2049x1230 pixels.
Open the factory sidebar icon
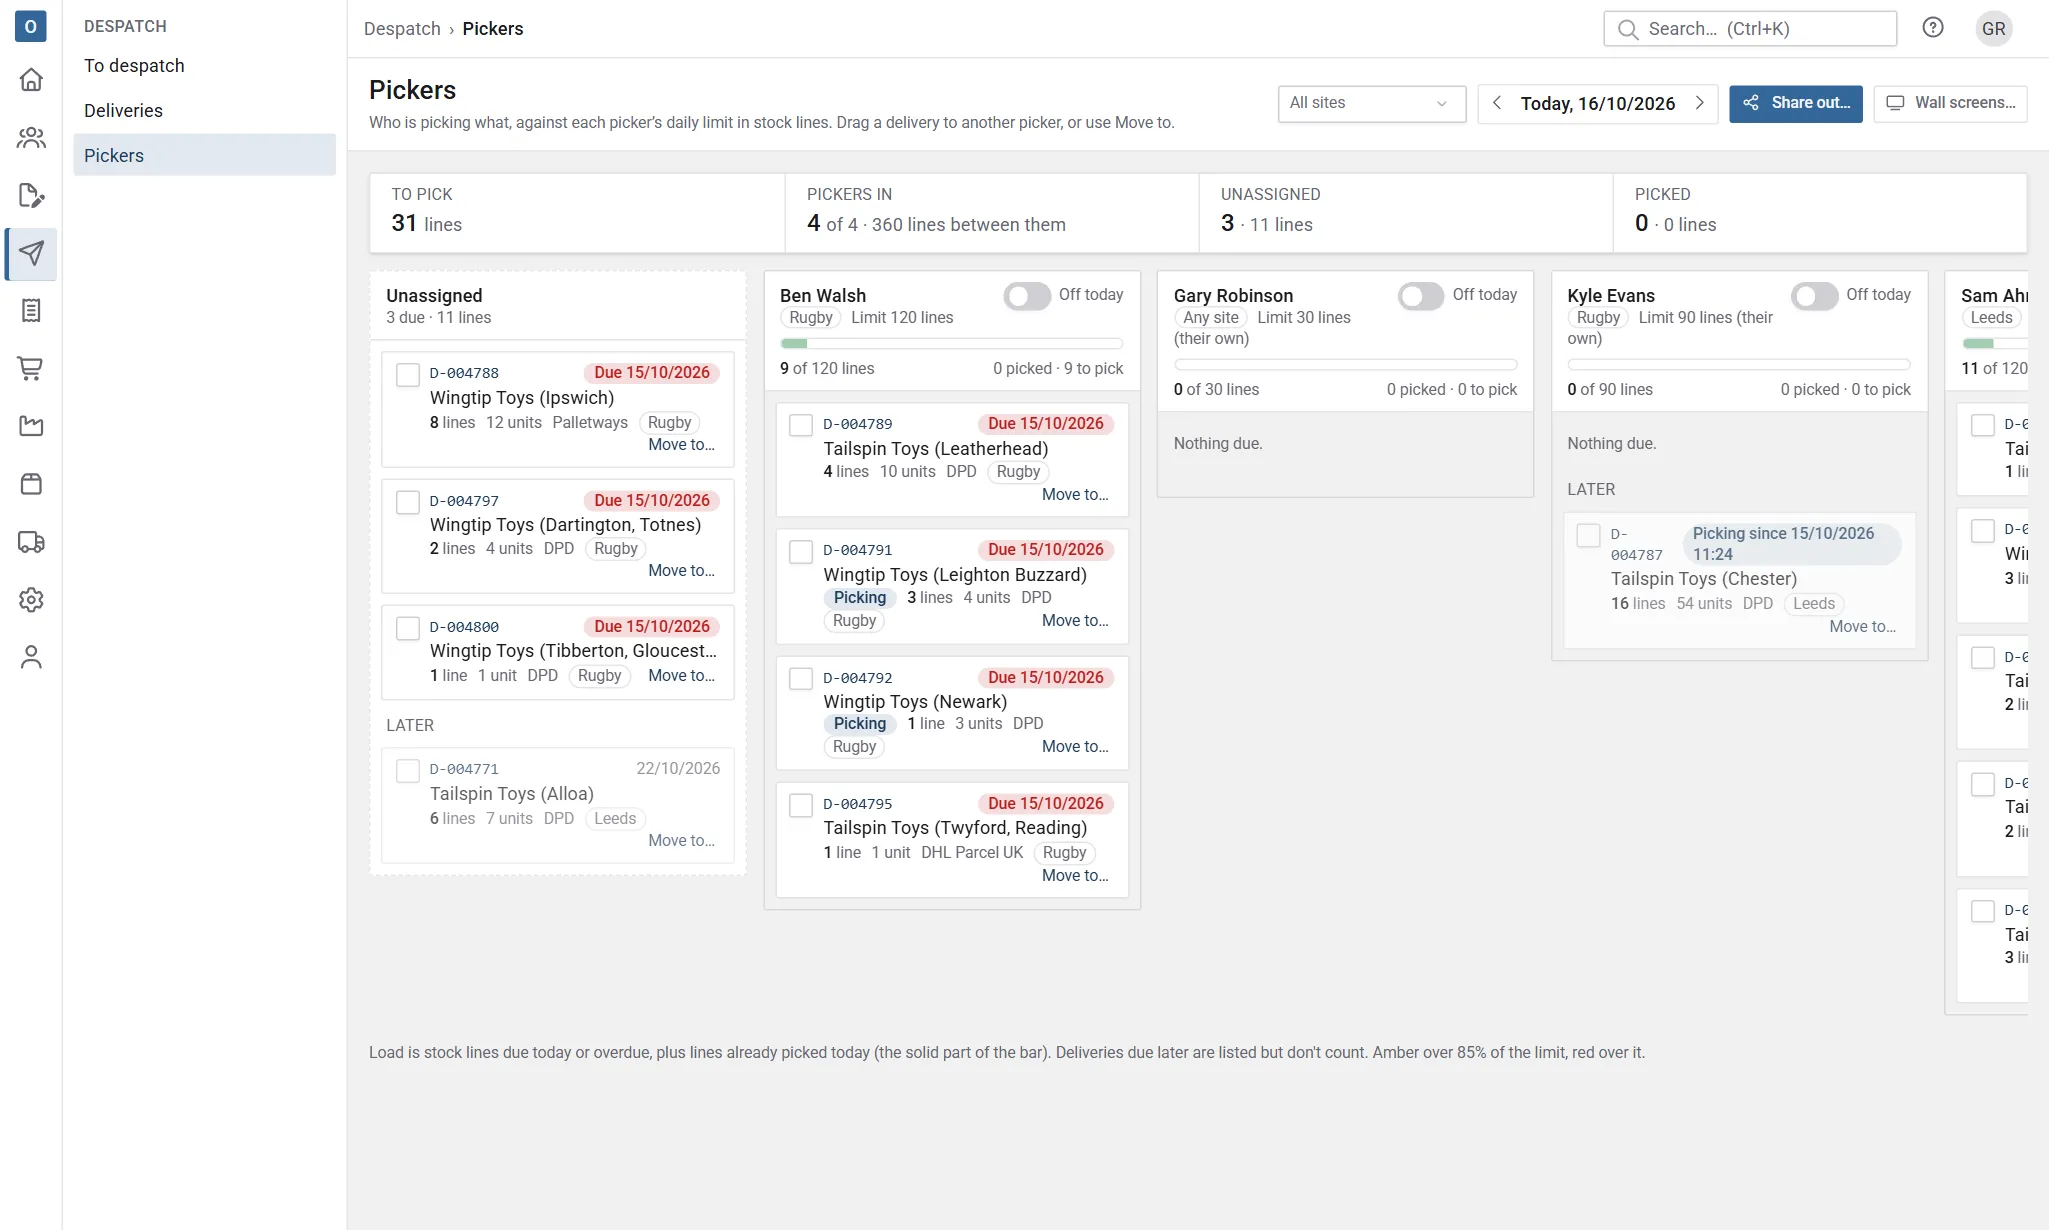tap(31, 426)
